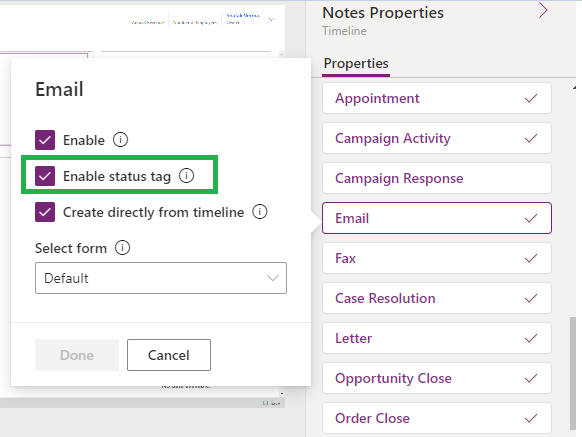Click the Done button
Image resolution: width=582 pixels, height=437 pixels.
pyautogui.click(x=77, y=355)
